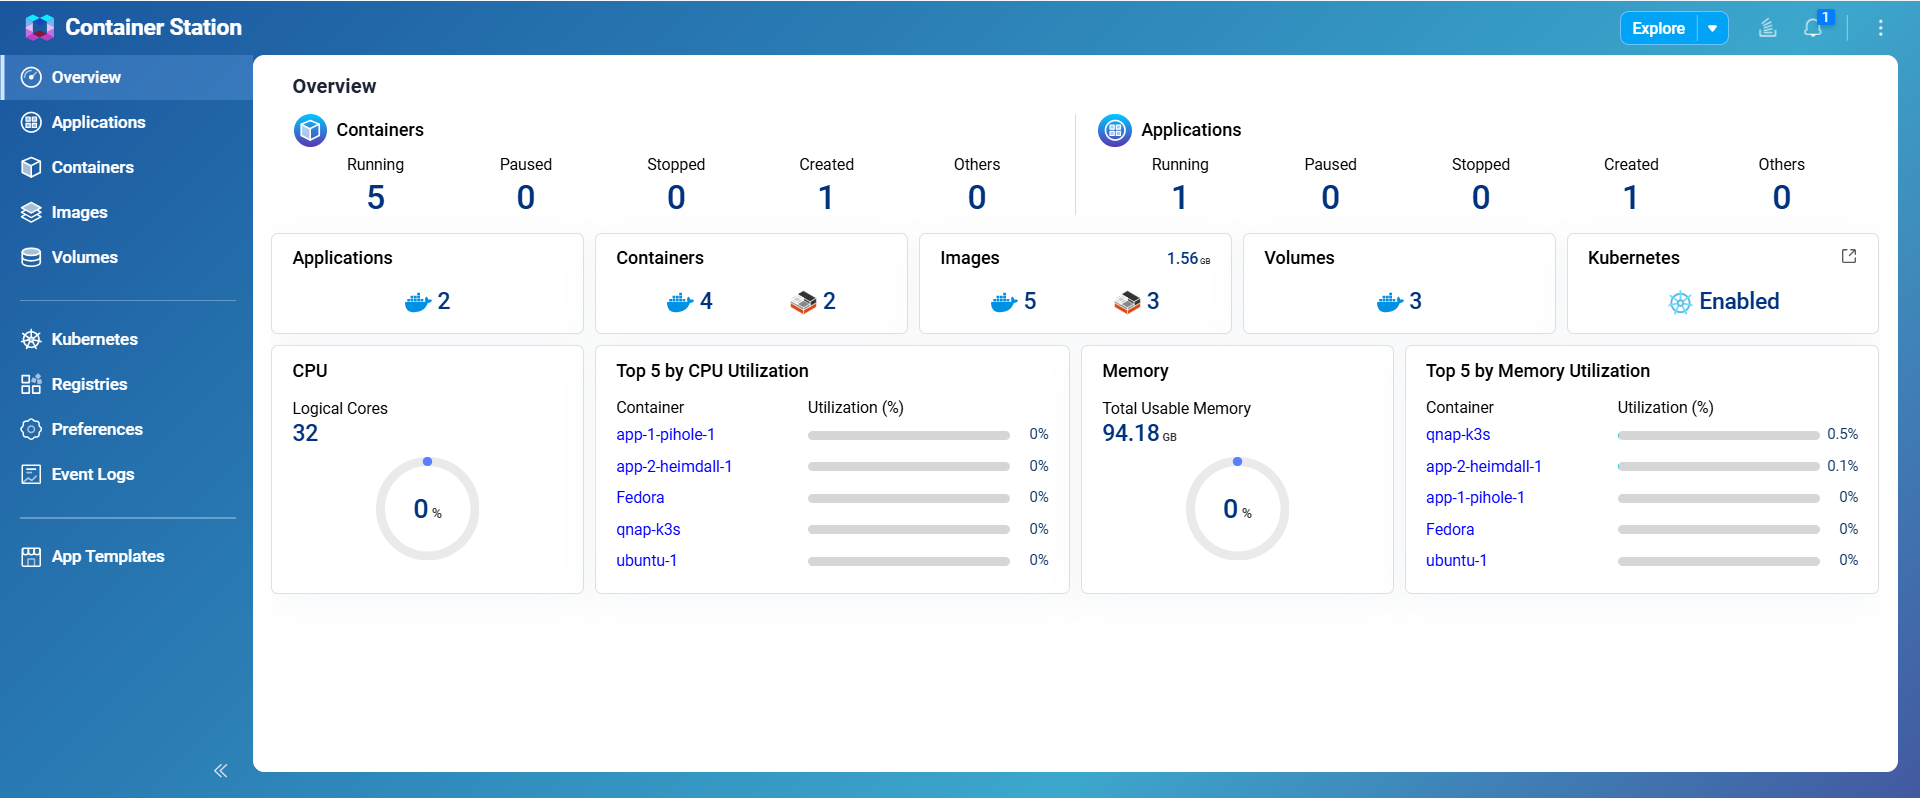Collapse the sidebar with the double-chevron
1920x798 pixels.
[221, 770]
